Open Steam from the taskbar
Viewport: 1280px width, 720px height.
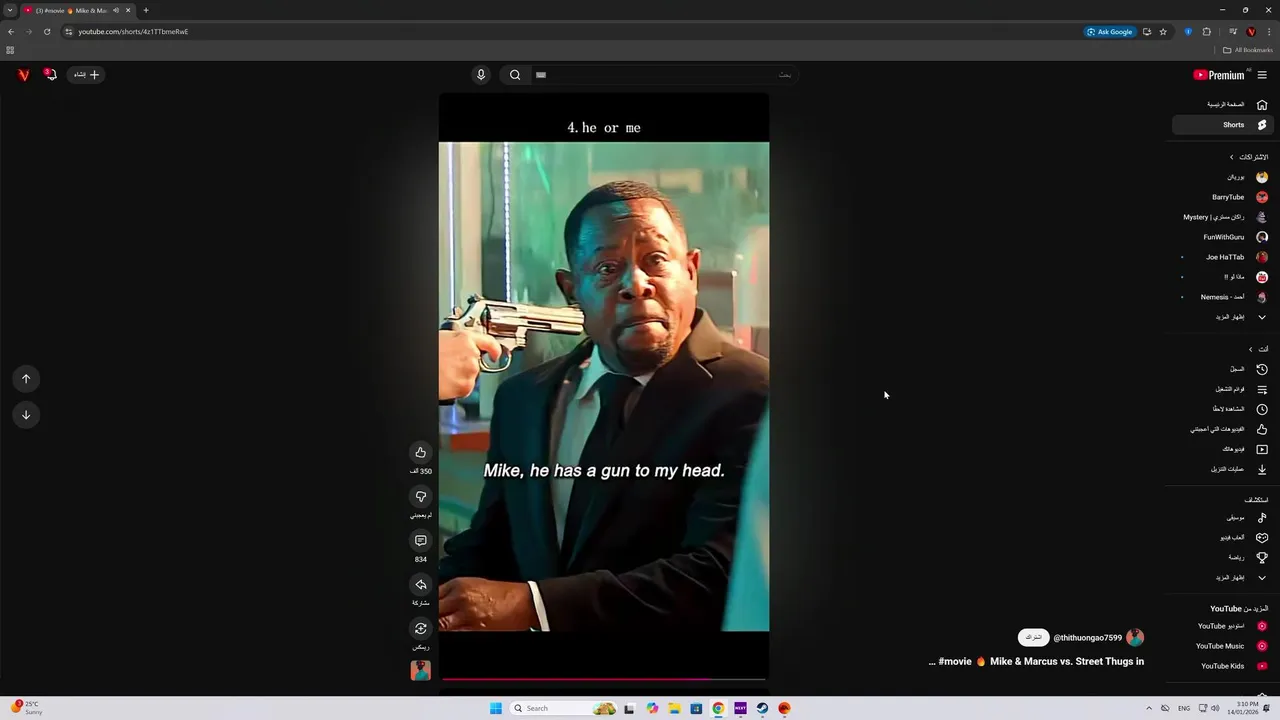(762, 708)
